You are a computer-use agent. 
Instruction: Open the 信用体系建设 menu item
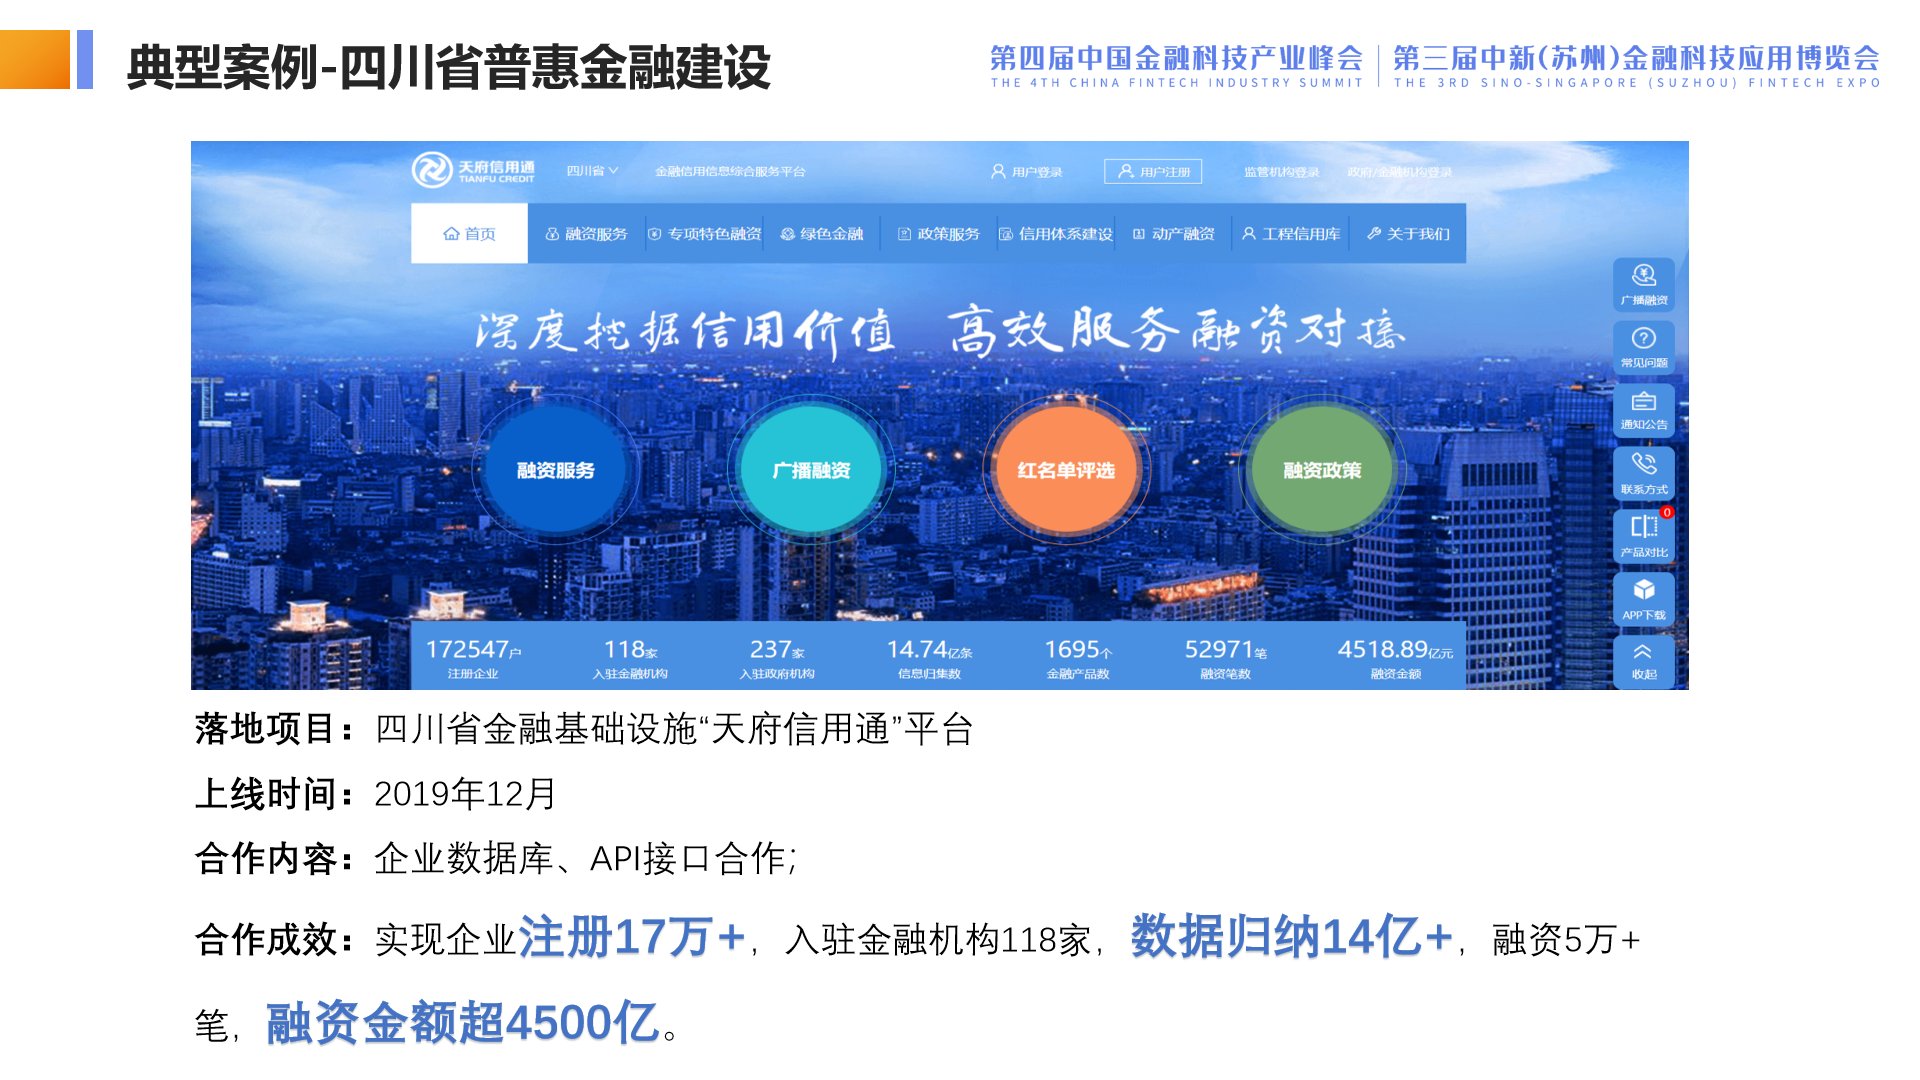[1056, 234]
